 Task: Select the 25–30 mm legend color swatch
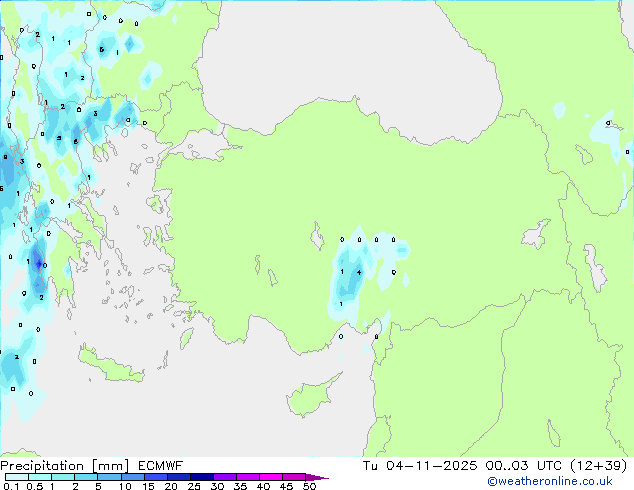point(201,477)
